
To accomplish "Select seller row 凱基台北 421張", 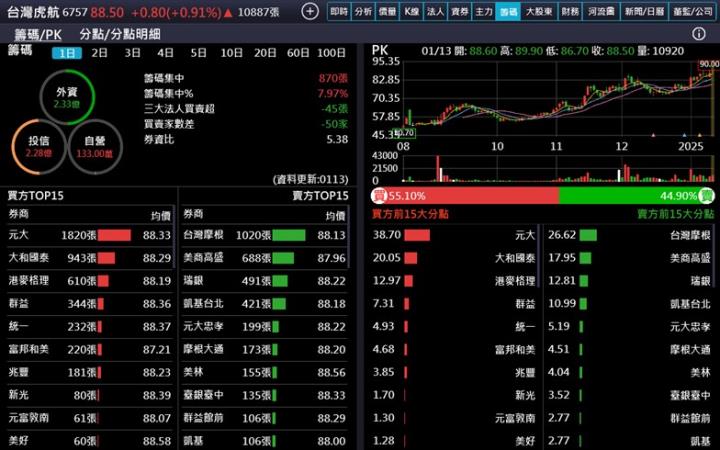I will [x=265, y=304].
